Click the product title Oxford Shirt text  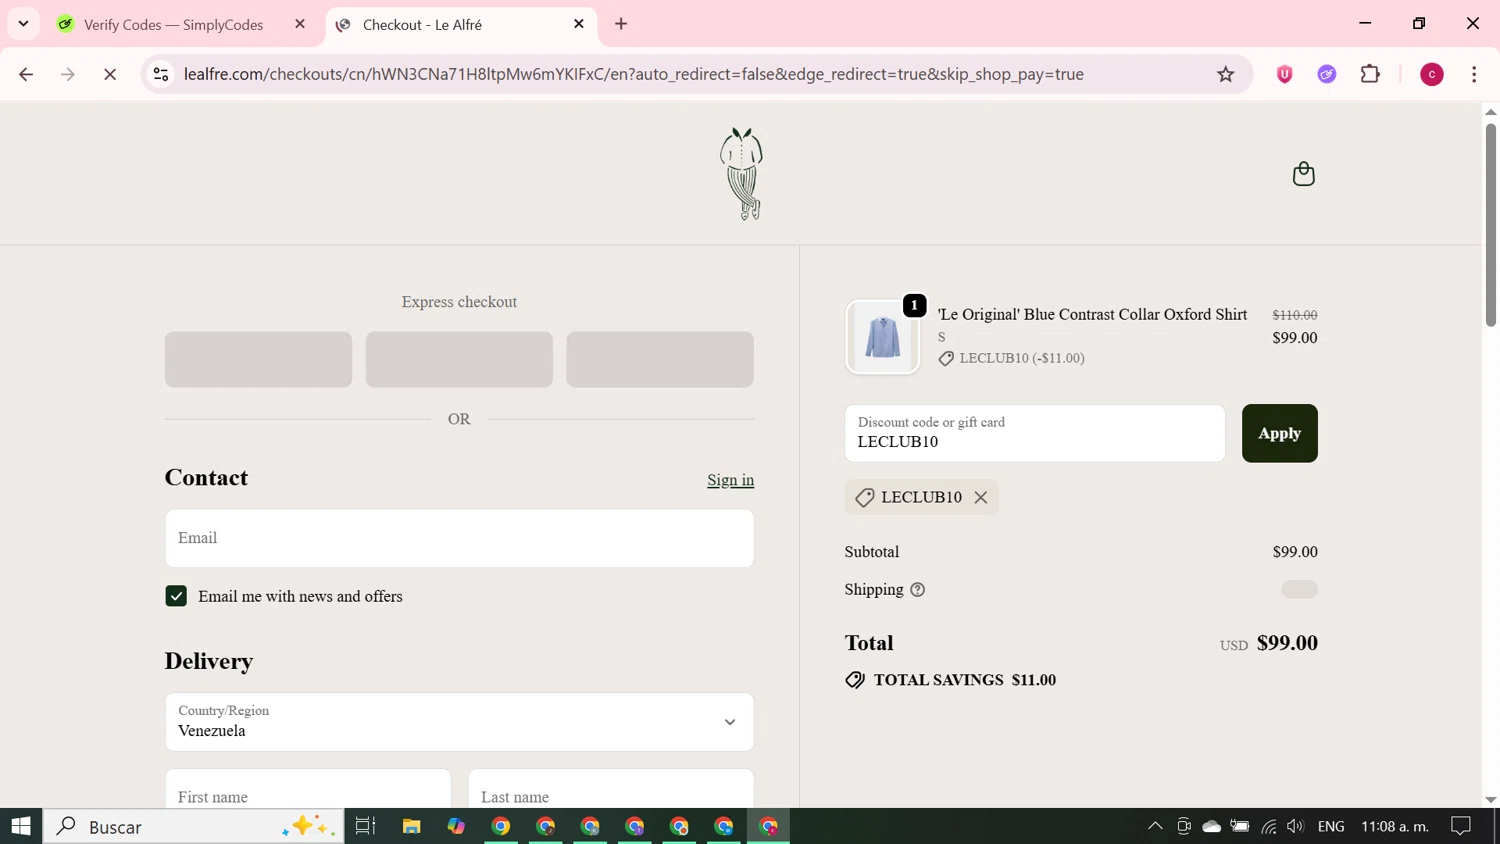(1092, 314)
